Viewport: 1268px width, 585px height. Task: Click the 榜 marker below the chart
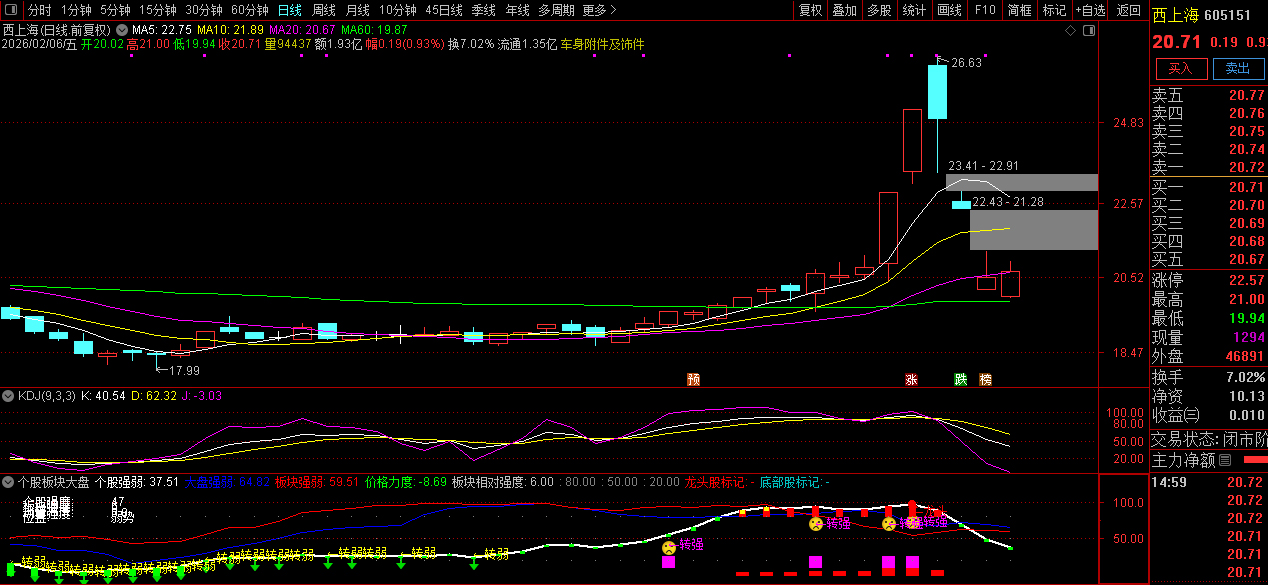[x=986, y=380]
